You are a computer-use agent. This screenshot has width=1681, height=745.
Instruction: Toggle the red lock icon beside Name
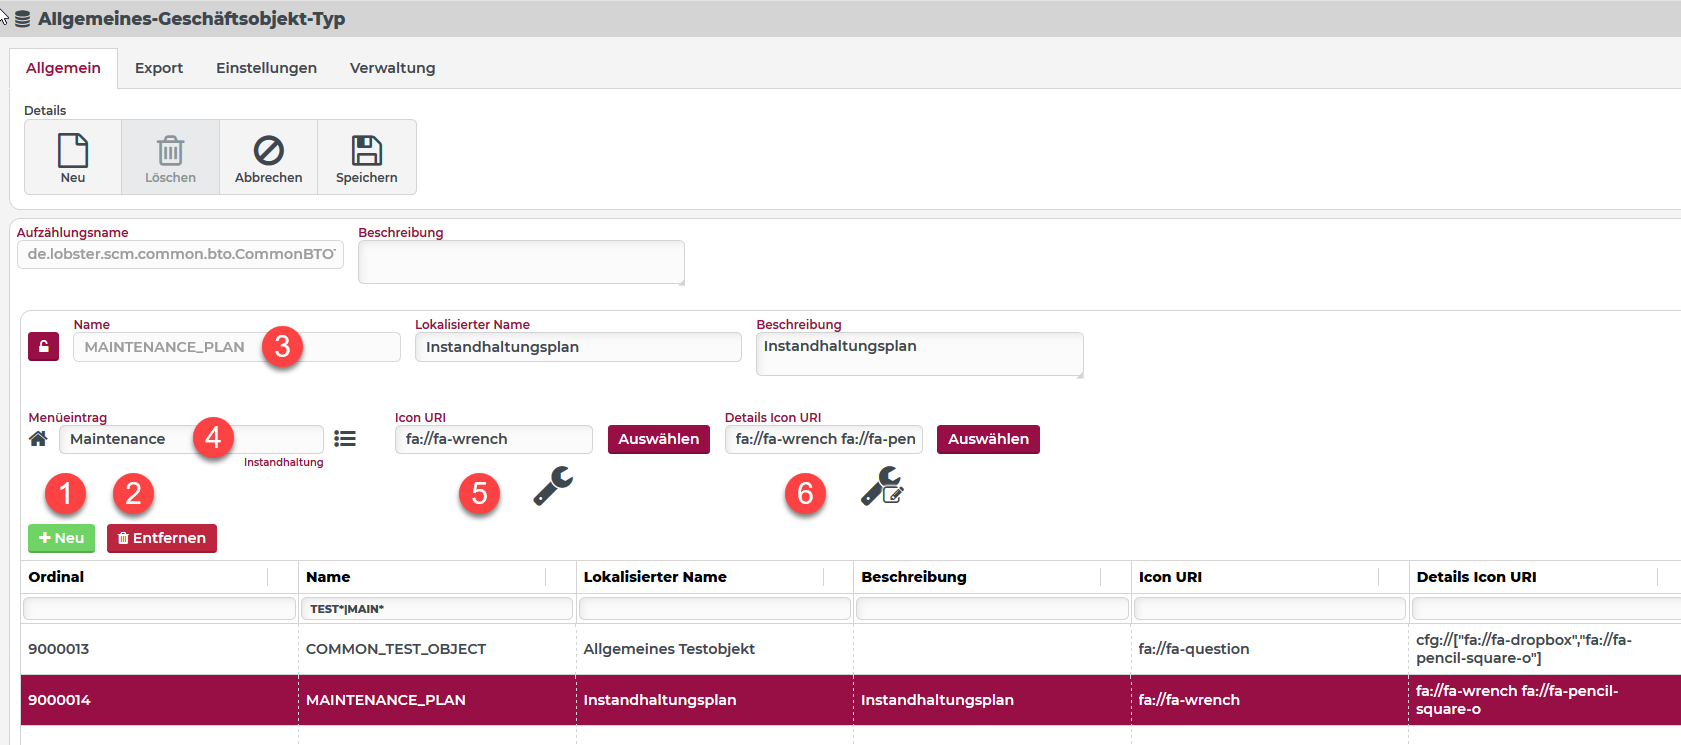coord(43,347)
